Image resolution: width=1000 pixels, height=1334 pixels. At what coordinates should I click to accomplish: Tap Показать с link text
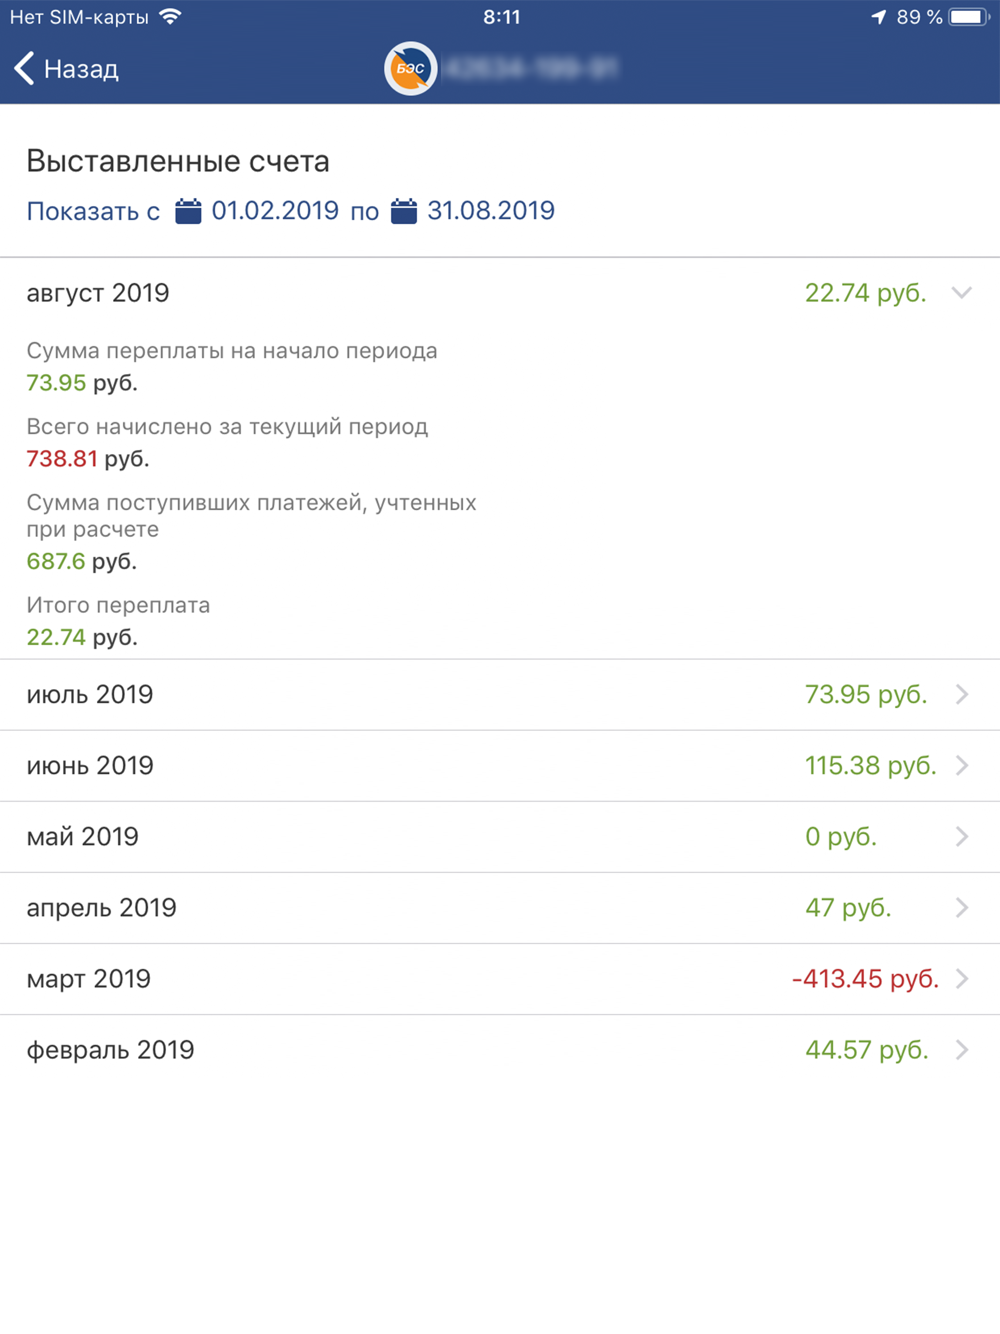93,211
